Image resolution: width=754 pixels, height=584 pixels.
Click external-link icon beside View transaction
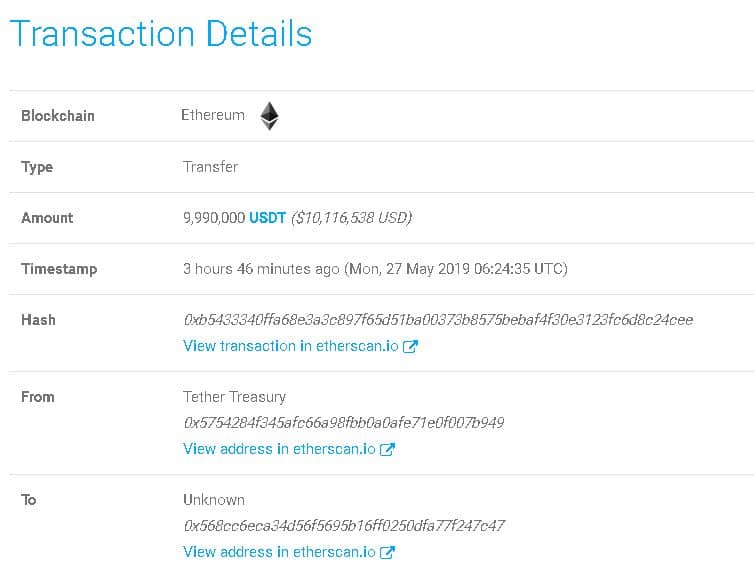click(x=410, y=346)
